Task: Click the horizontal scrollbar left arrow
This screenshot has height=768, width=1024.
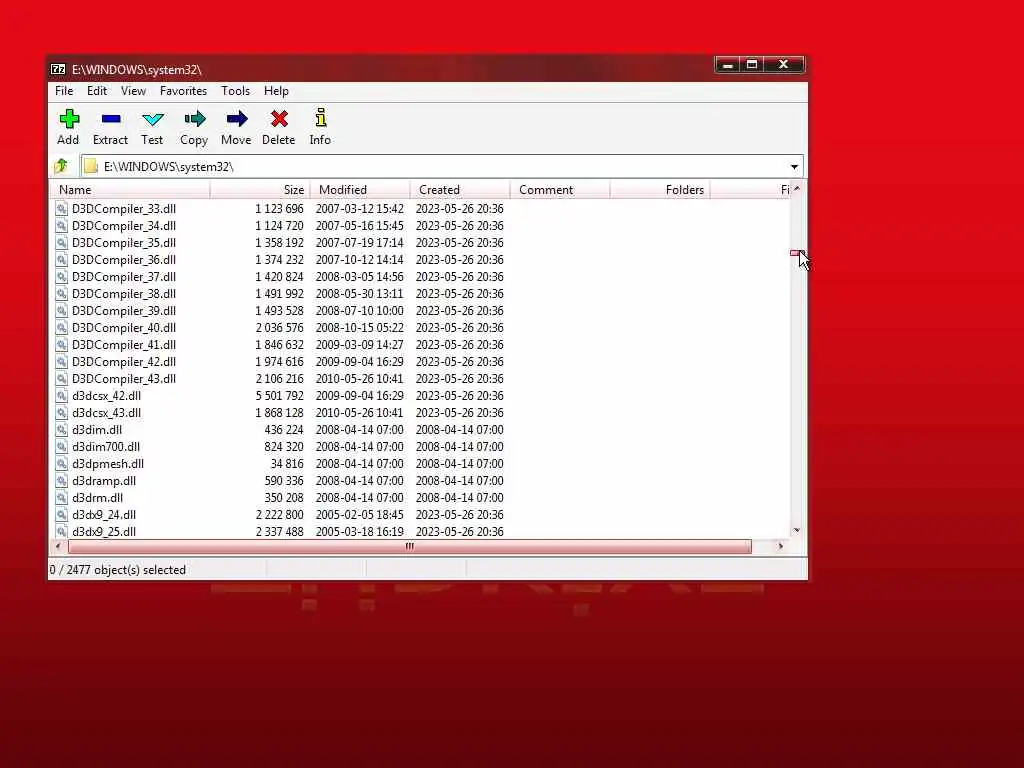Action: pos(59,547)
